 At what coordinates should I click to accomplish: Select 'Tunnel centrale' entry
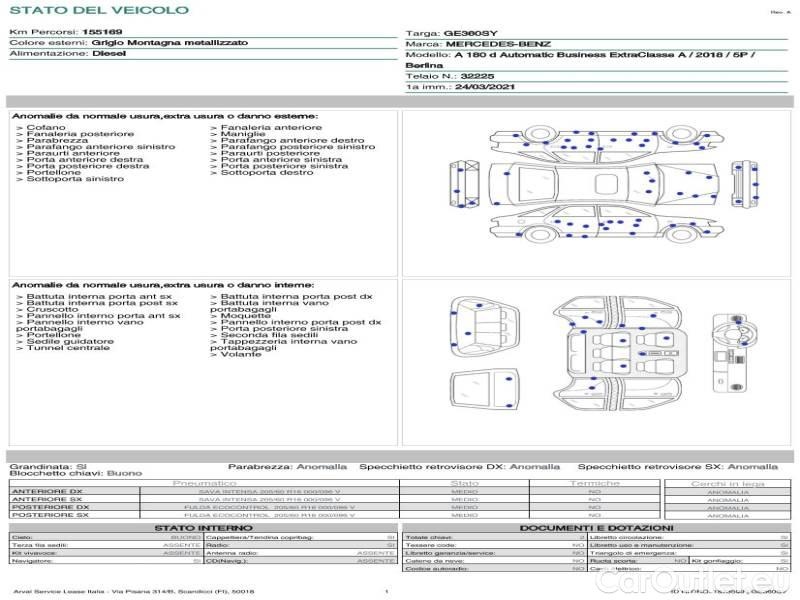click(68, 347)
